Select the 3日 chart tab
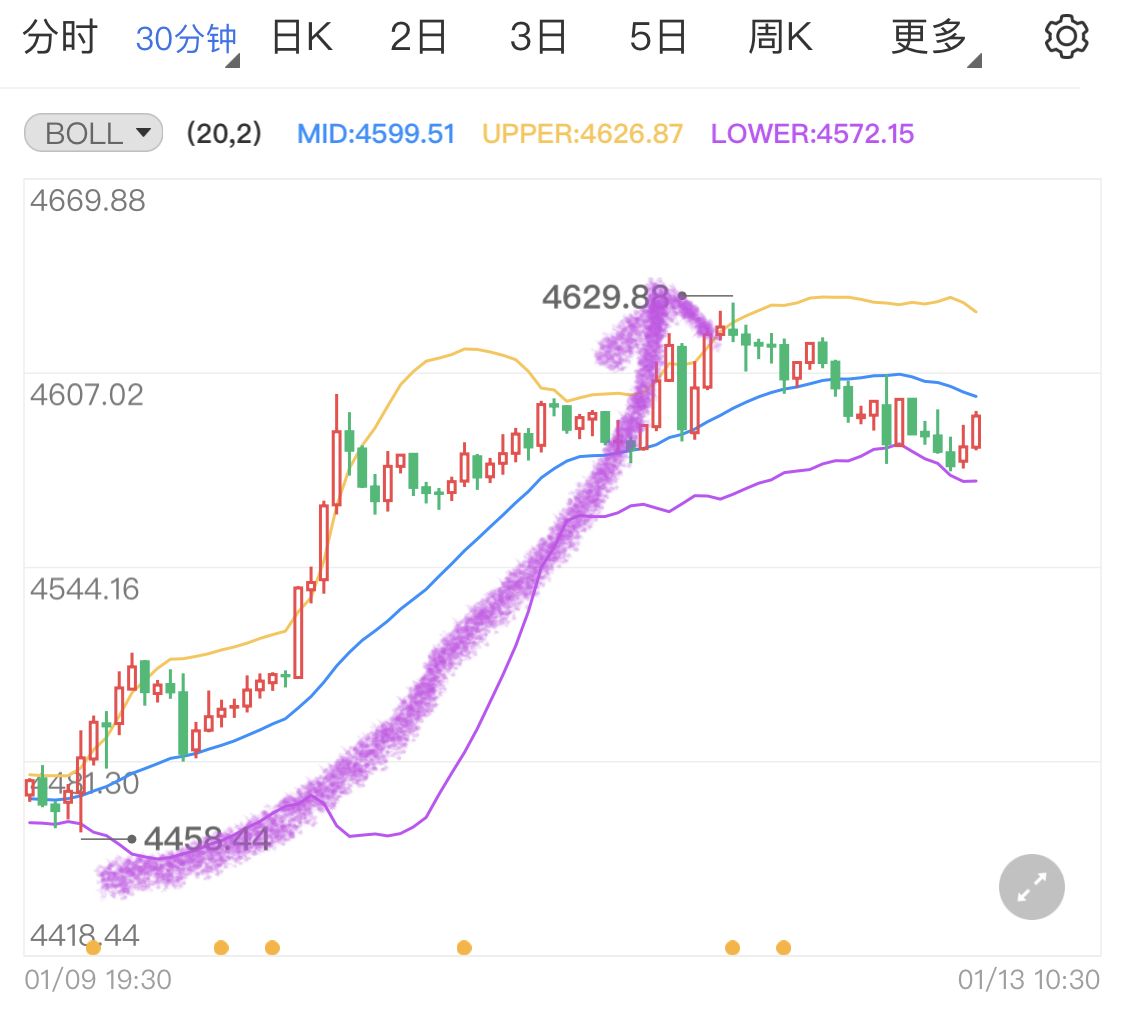Image resolution: width=1125 pixels, height=1009 pixels. (538, 37)
